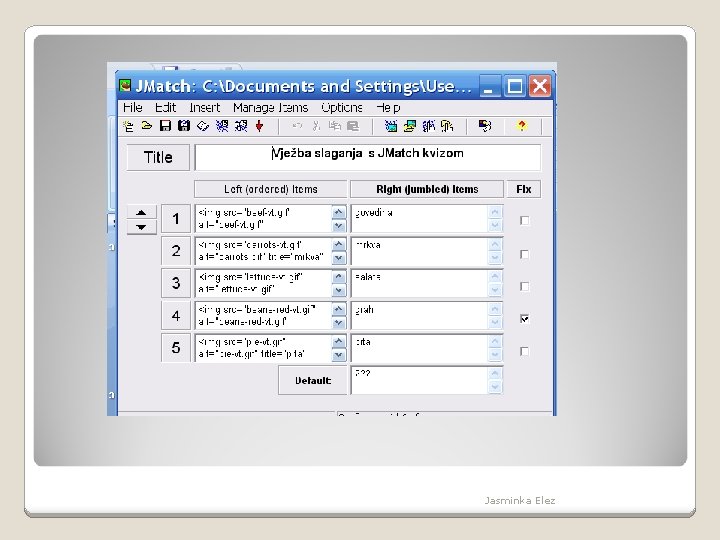720x540 pixels.
Task: Export to drag-and-drop web page icon
Action: [x=241, y=126]
